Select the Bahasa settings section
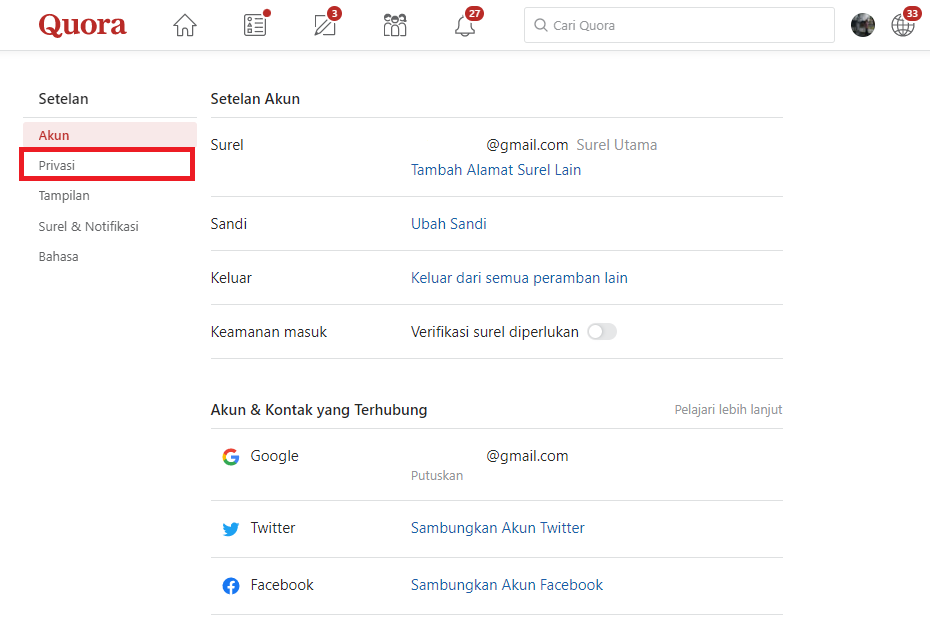 point(58,256)
